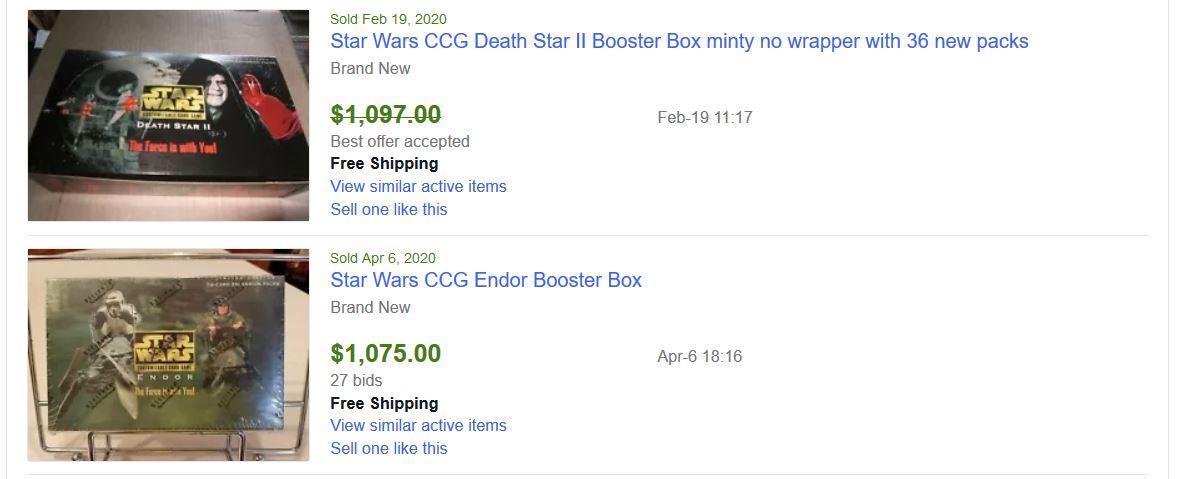Click the Feb-19 11:17 end time
The height and width of the screenshot is (479, 1190).
tap(705, 117)
